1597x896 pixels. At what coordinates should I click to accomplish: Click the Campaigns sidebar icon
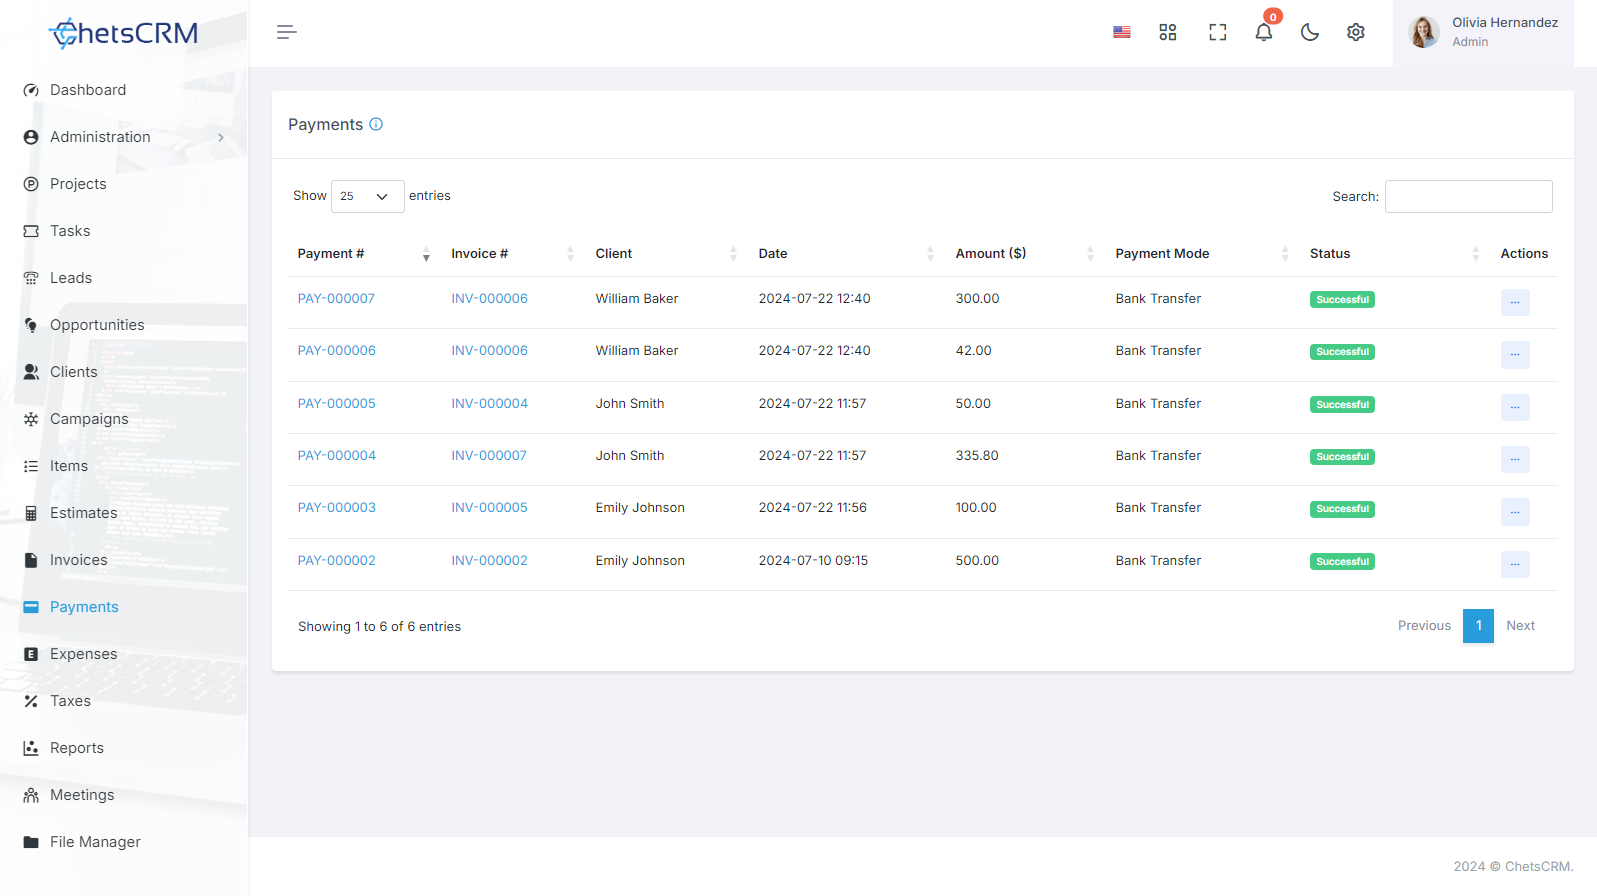[31, 419]
